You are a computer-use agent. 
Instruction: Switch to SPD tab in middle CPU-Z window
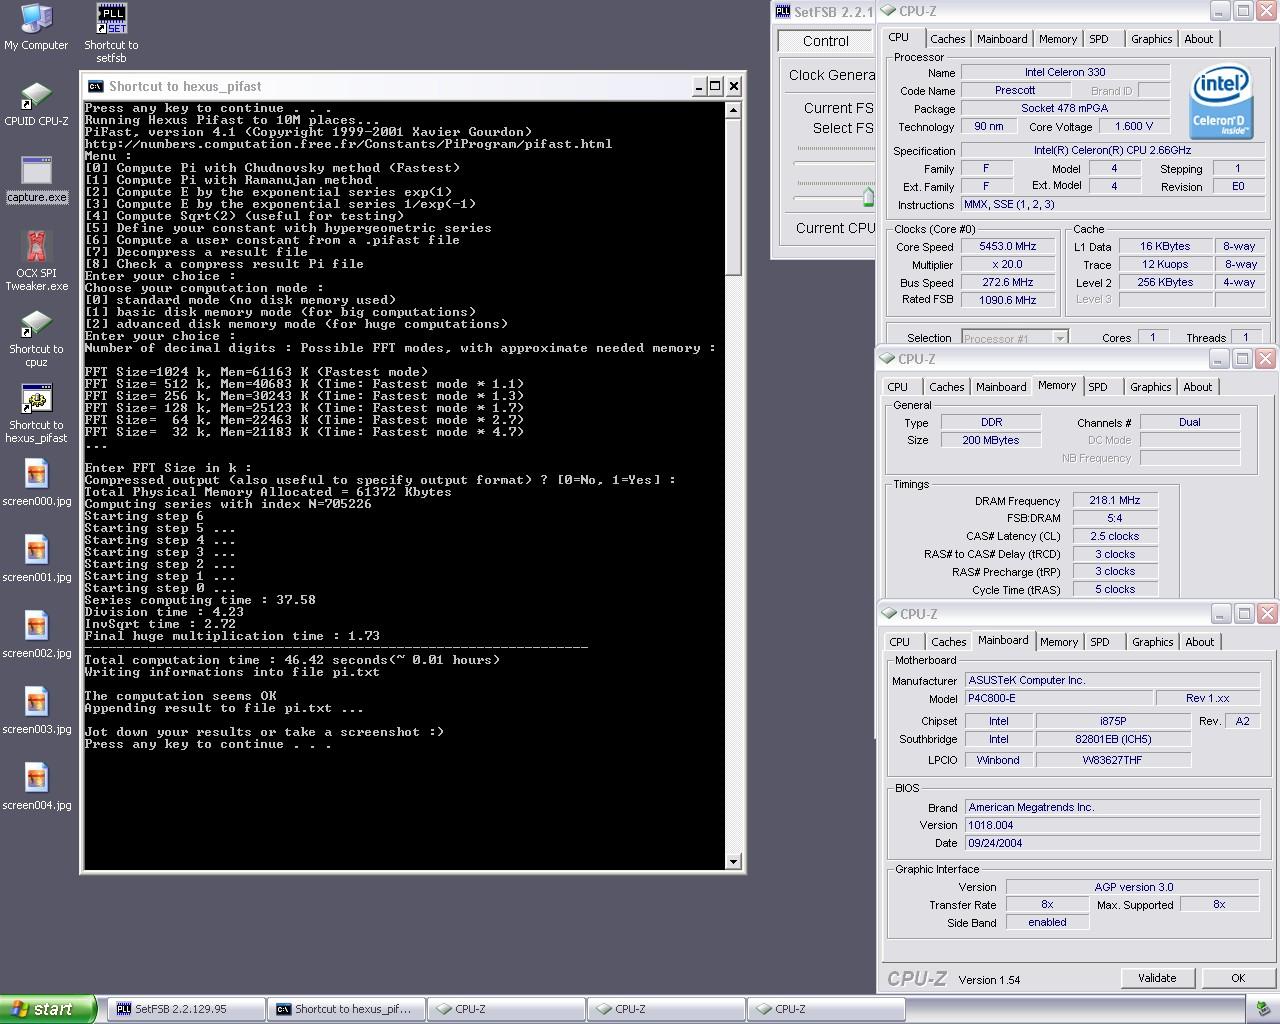point(1098,387)
